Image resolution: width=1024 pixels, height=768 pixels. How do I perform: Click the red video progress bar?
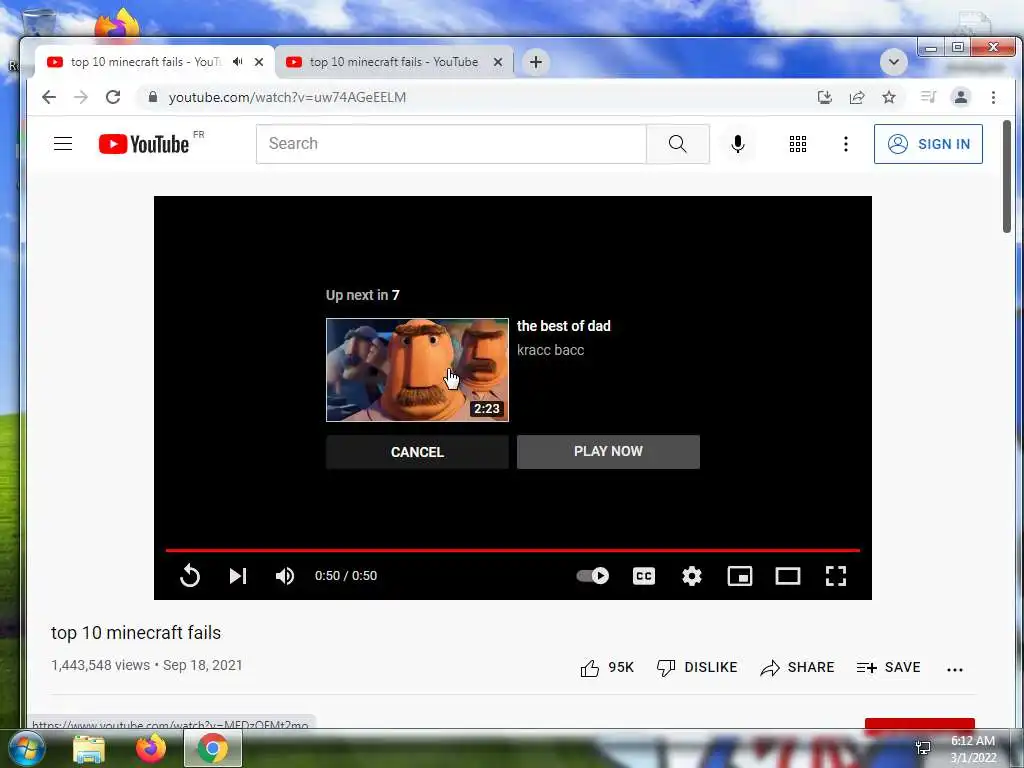pyautogui.click(x=513, y=551)
